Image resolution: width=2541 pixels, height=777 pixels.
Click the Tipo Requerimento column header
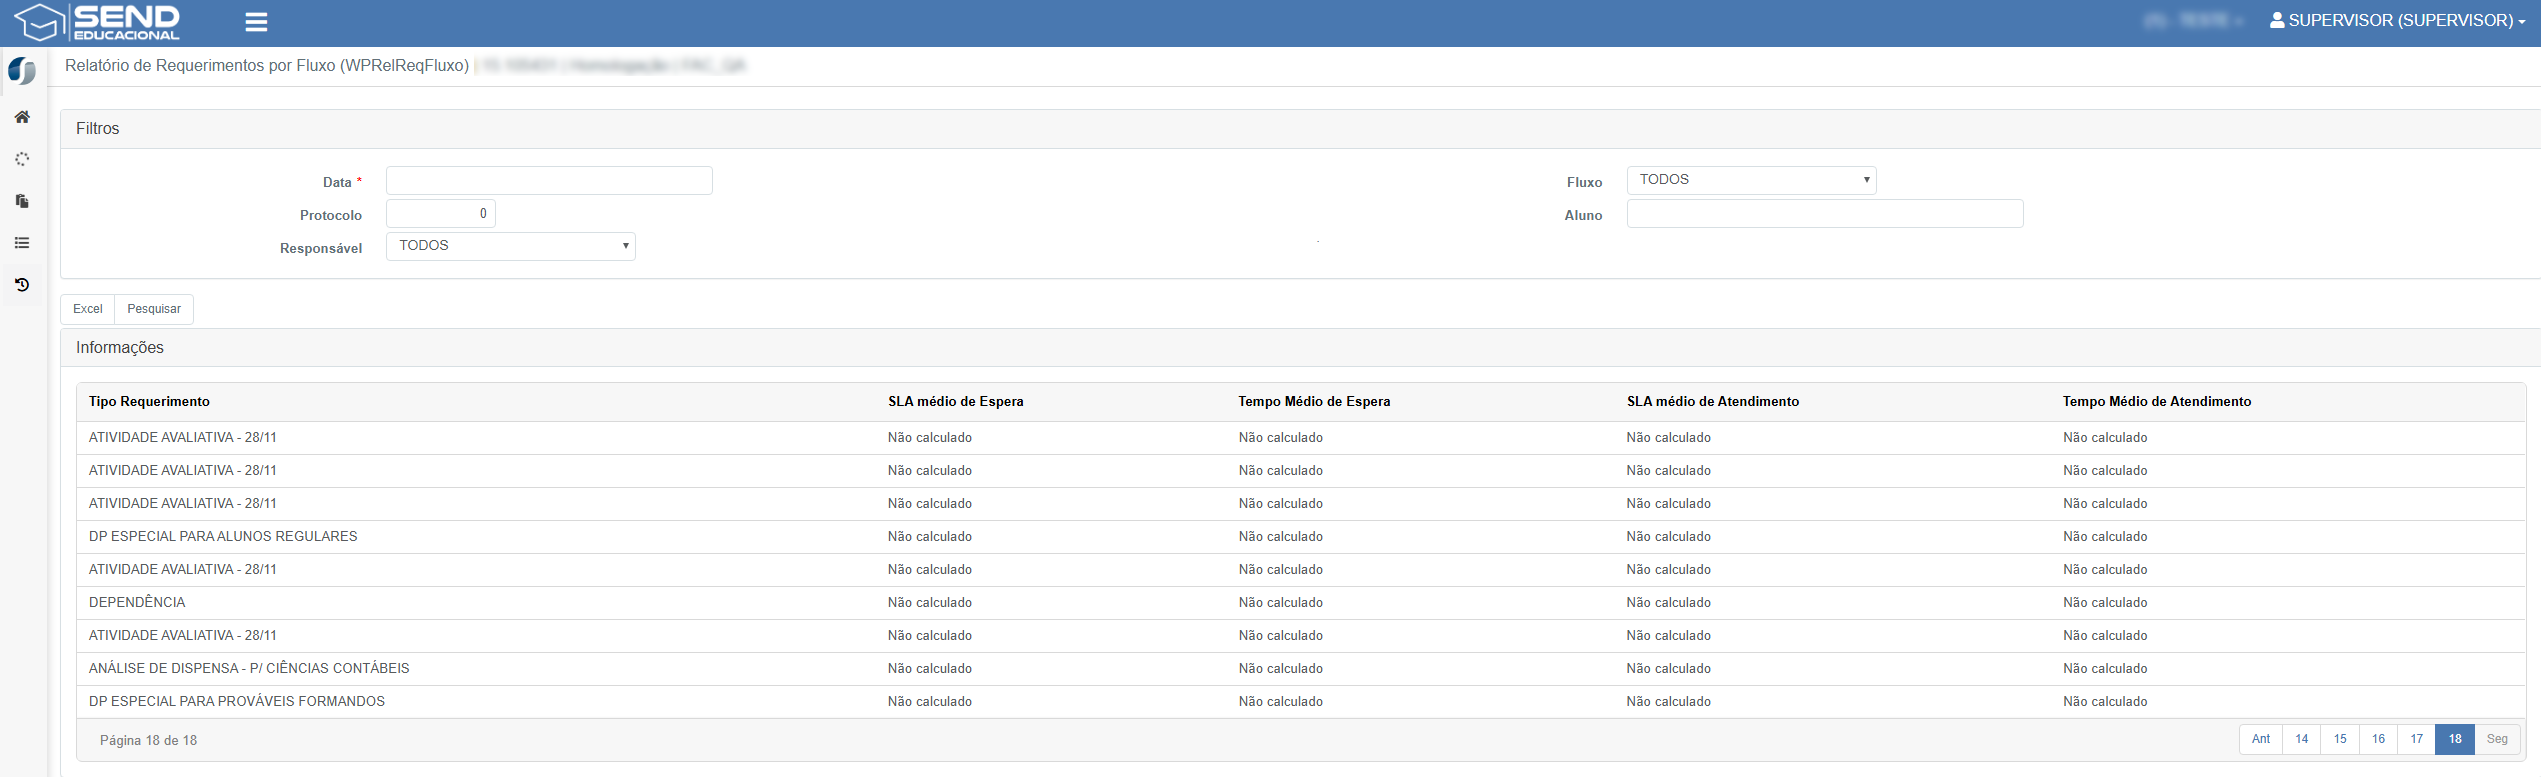coord(149,401)
